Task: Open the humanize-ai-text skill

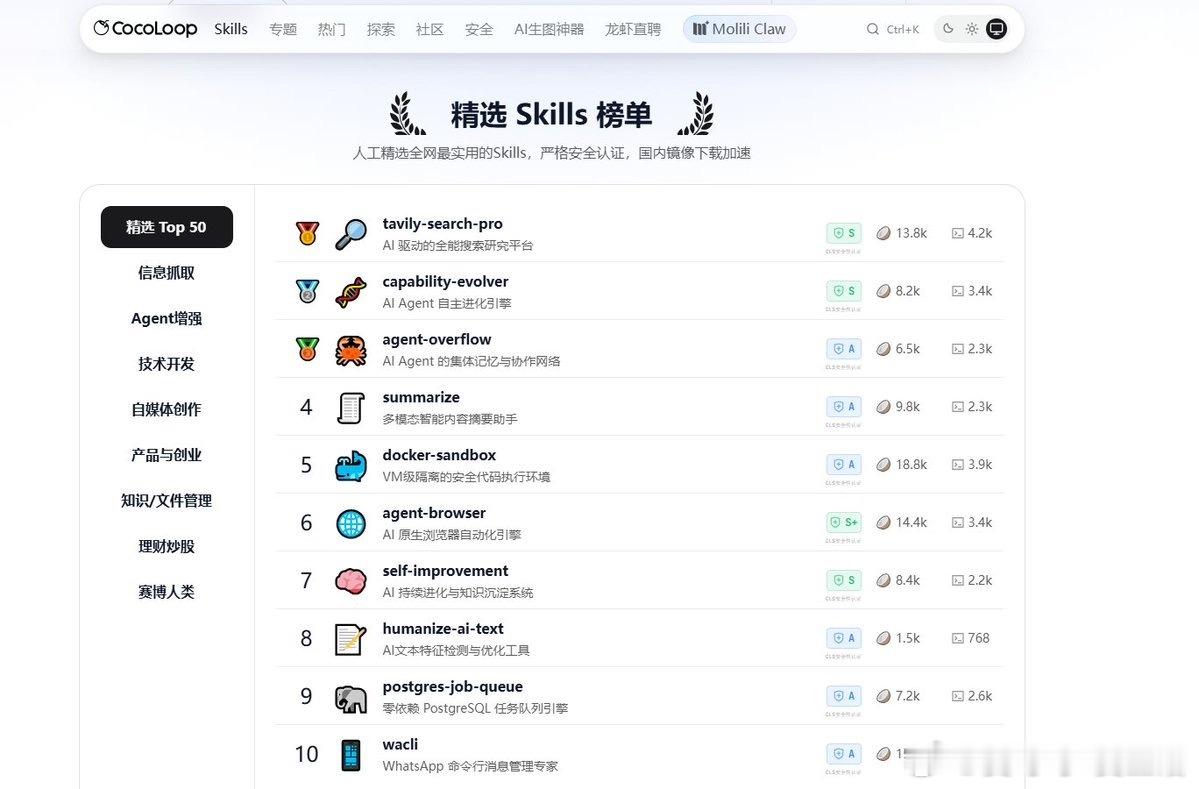Action: pos(443,628)
